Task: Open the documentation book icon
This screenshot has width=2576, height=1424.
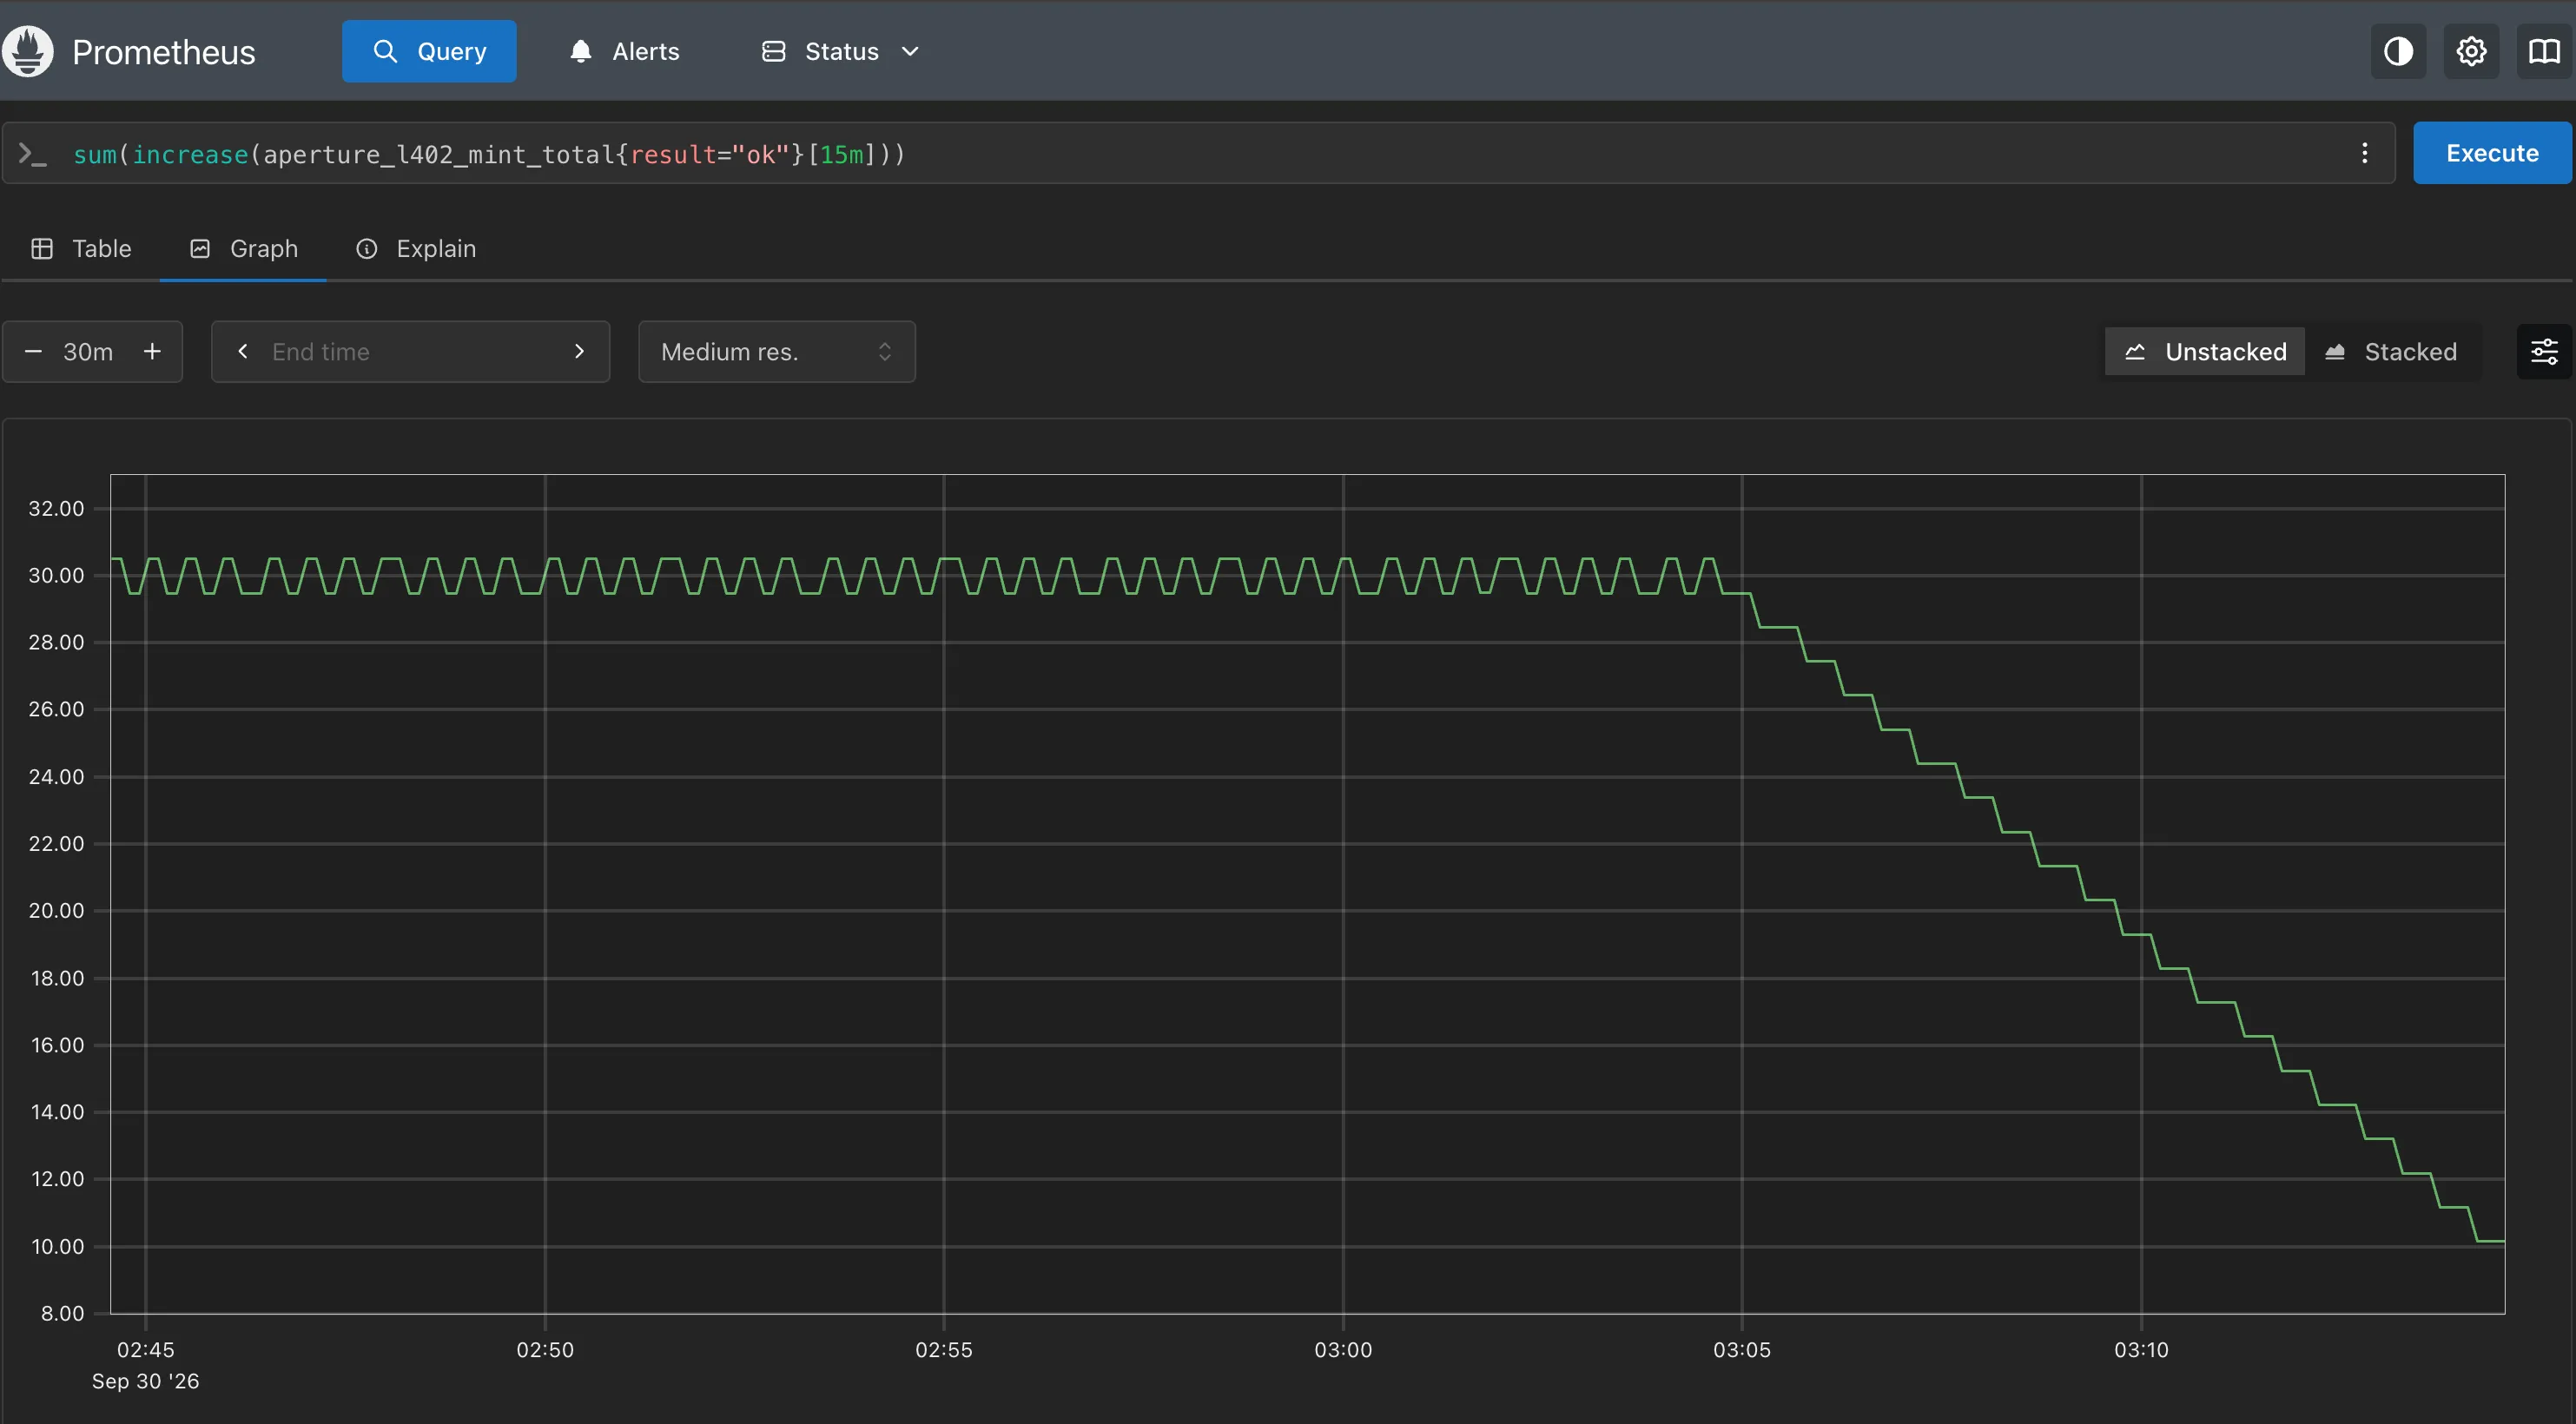Action: 2544,51
